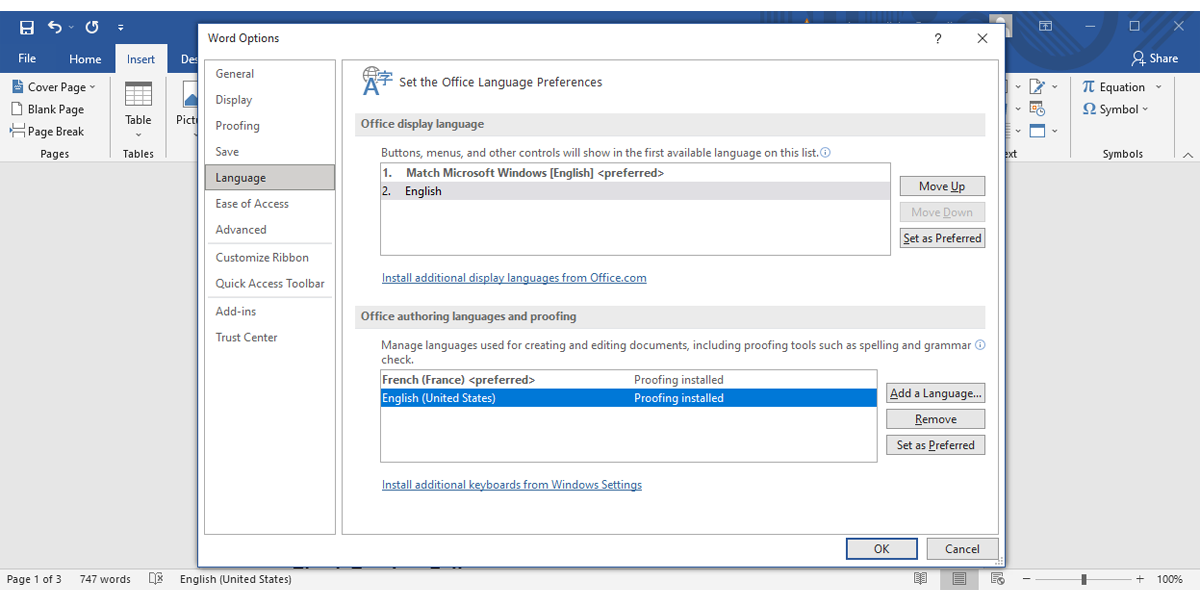Open the Equation dropdown arrow
This screenshot has height=600, width=1200.
(x=1160, y=86)
